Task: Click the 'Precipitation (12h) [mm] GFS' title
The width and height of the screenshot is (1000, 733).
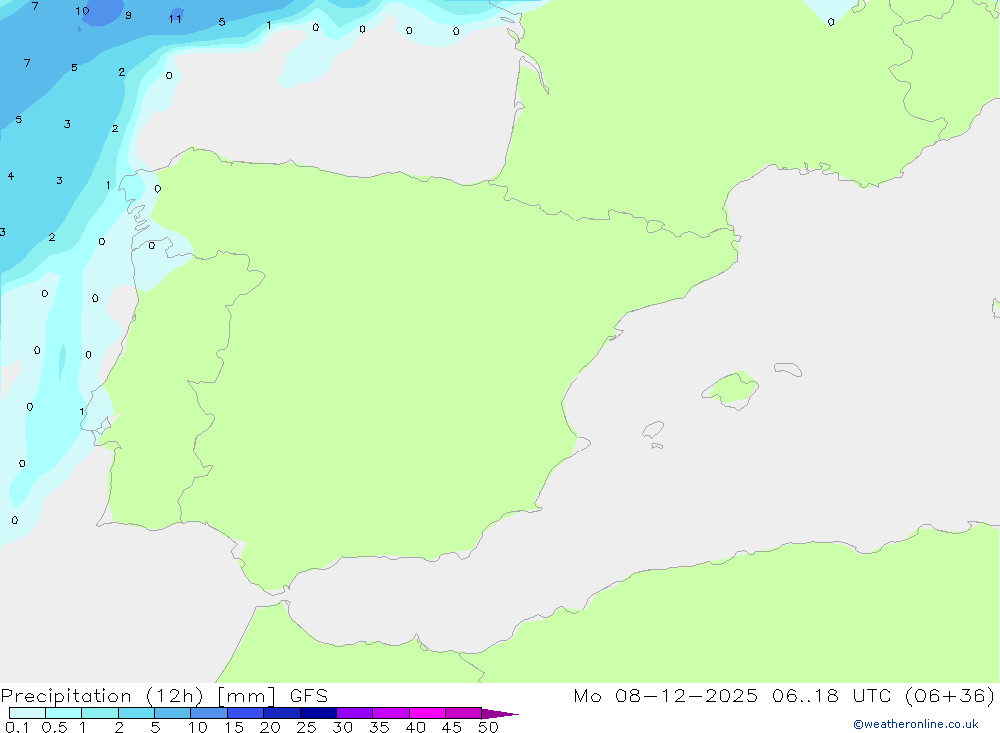Action: pyautogui.click(x=165, y=695)
